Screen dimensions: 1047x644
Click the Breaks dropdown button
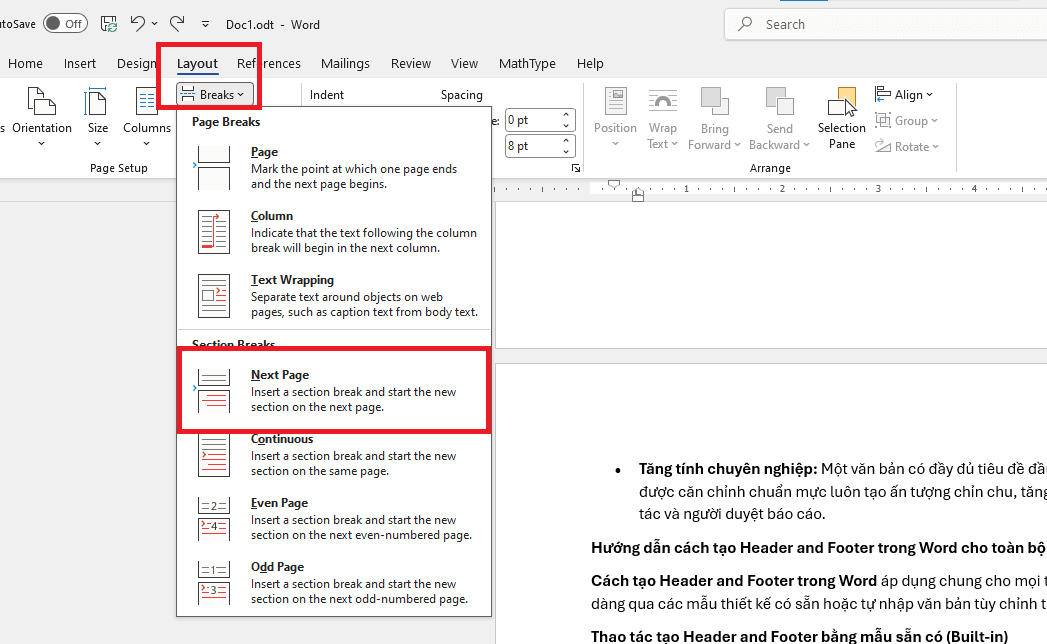coord(215,95)
